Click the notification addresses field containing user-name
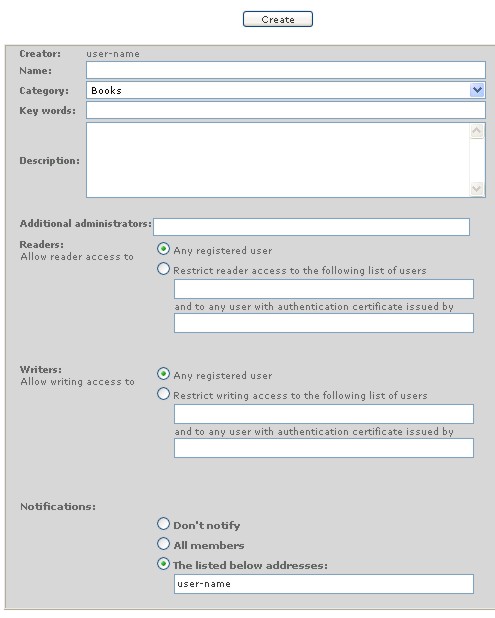The width and height of the screenshot is (495, 618). 324,584
